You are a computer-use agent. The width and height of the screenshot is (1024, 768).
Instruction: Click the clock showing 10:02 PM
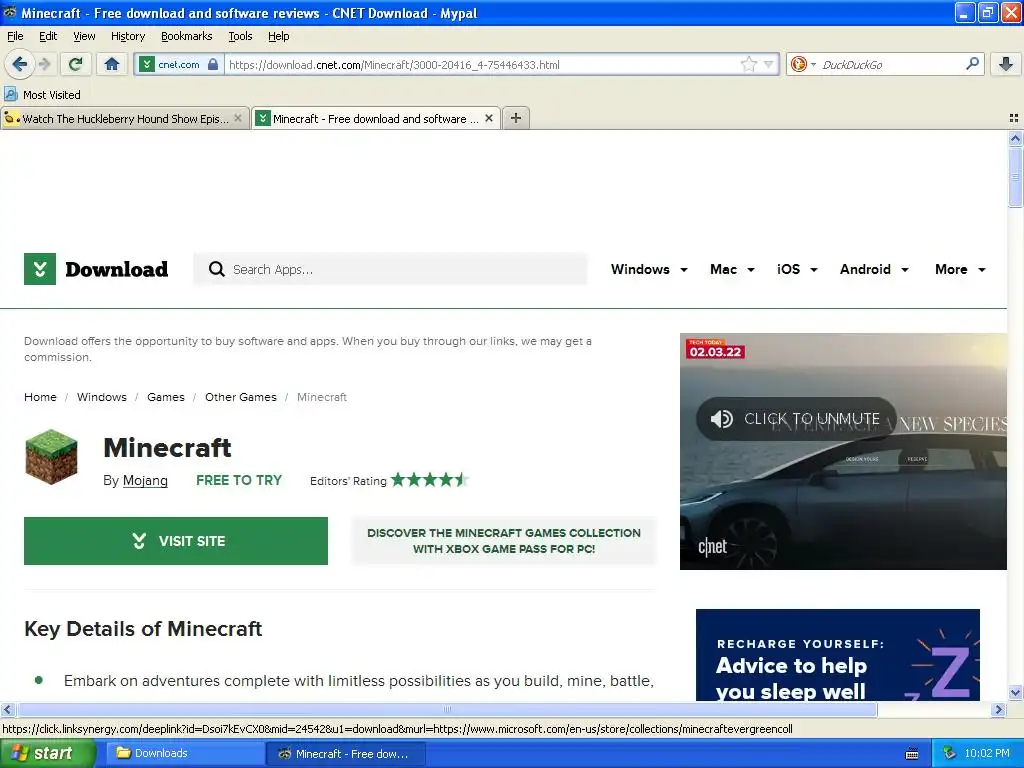click(987, 754)
